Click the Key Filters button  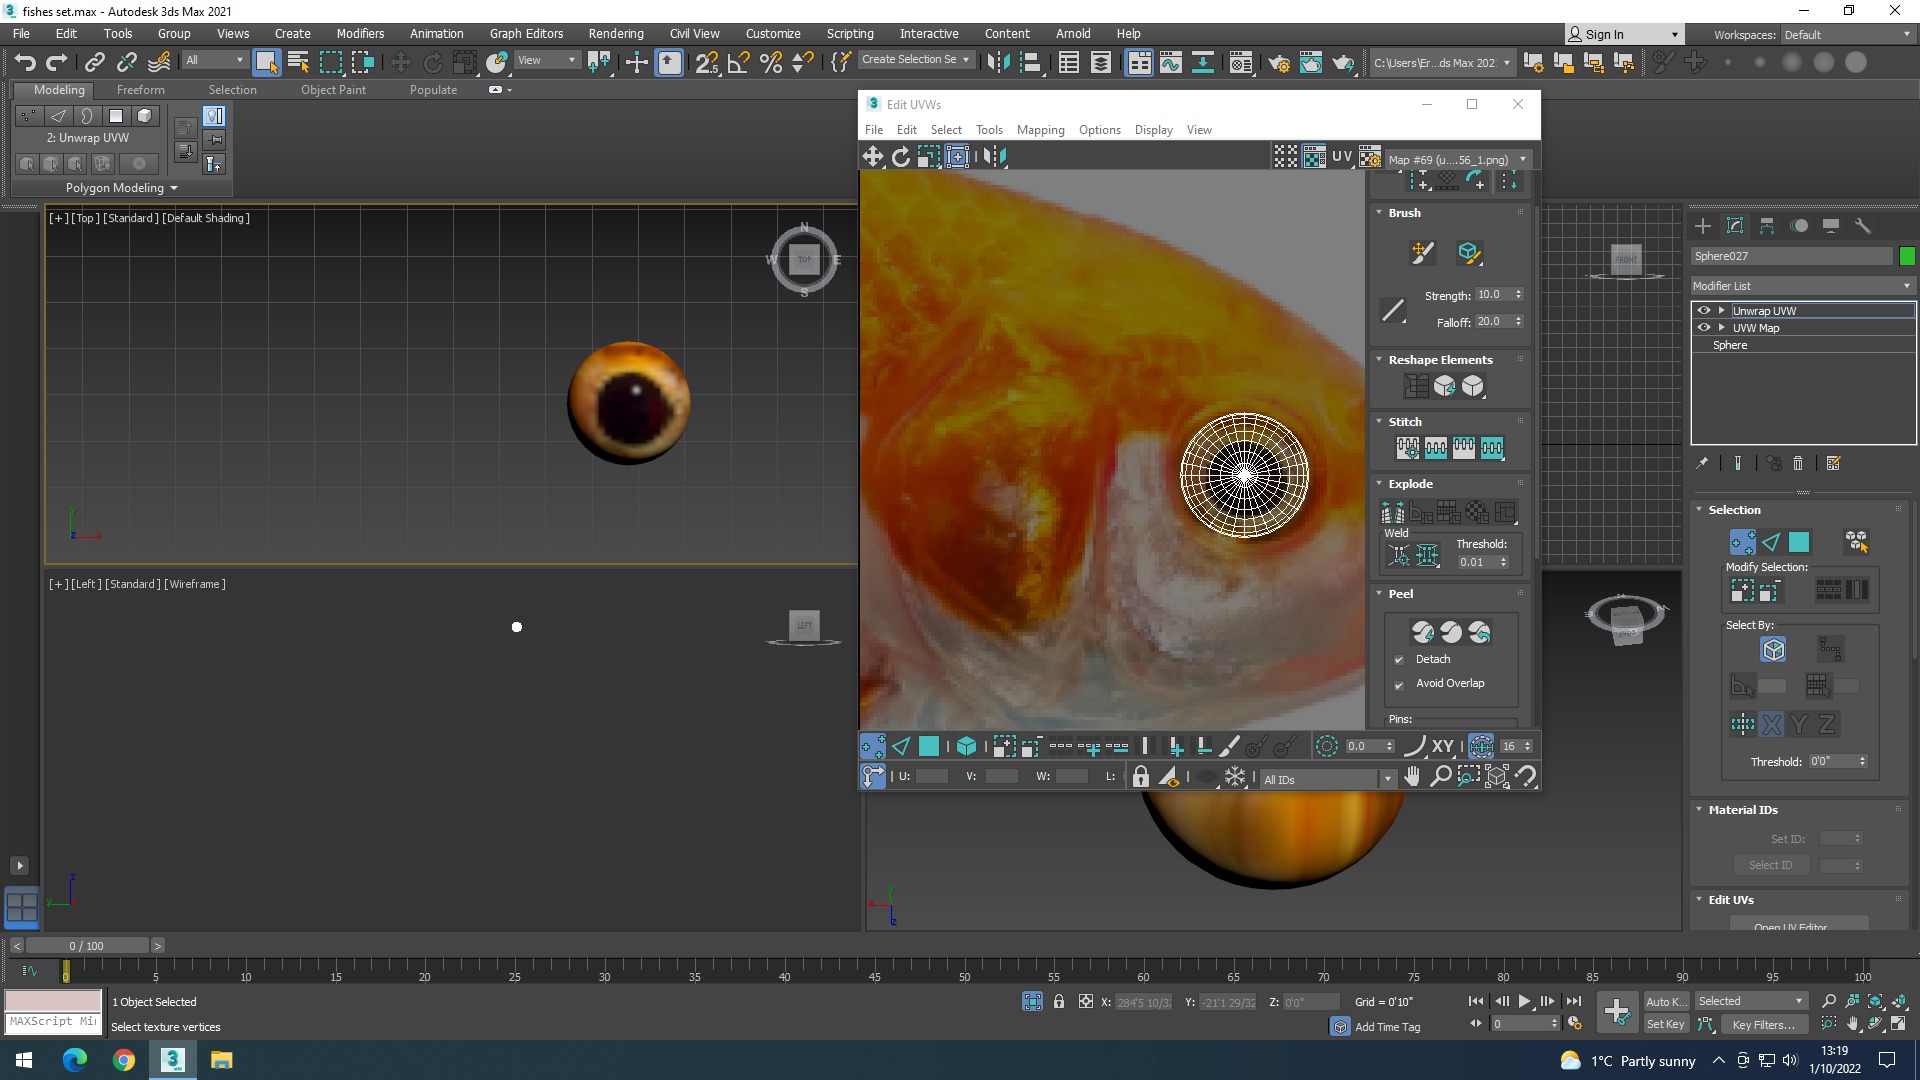coord(1763,1024)
